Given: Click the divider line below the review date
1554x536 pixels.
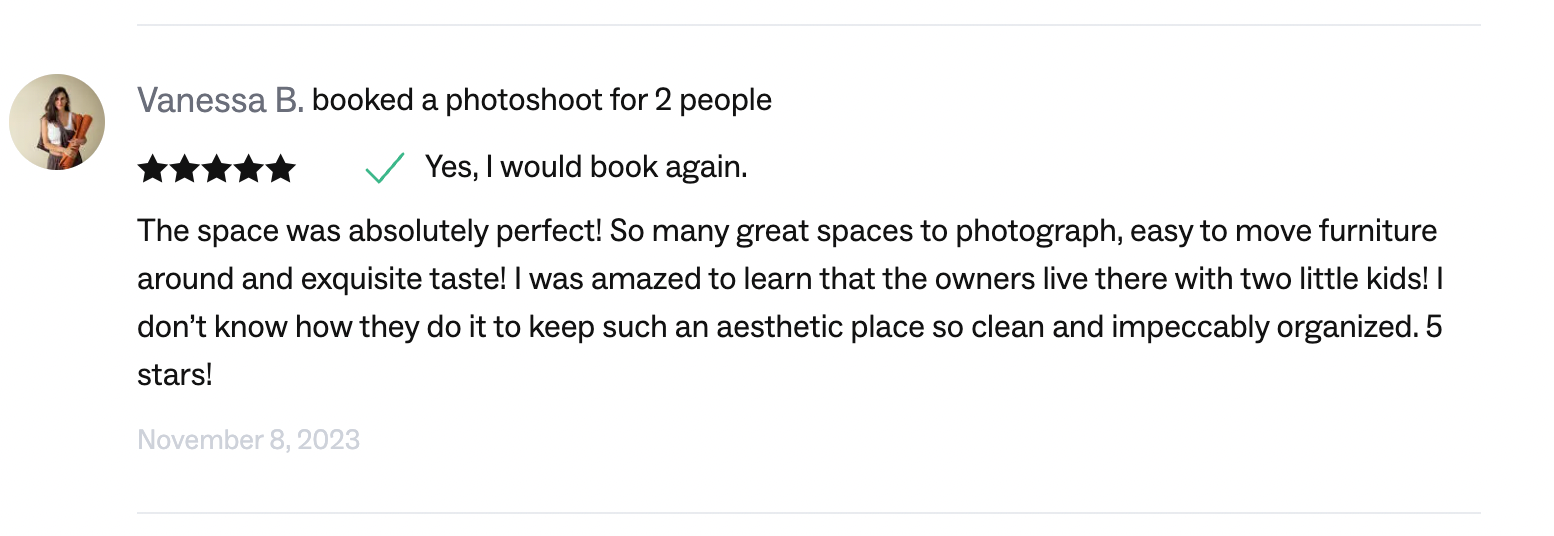Looking at the screenshot, I should tap(808, 513).
